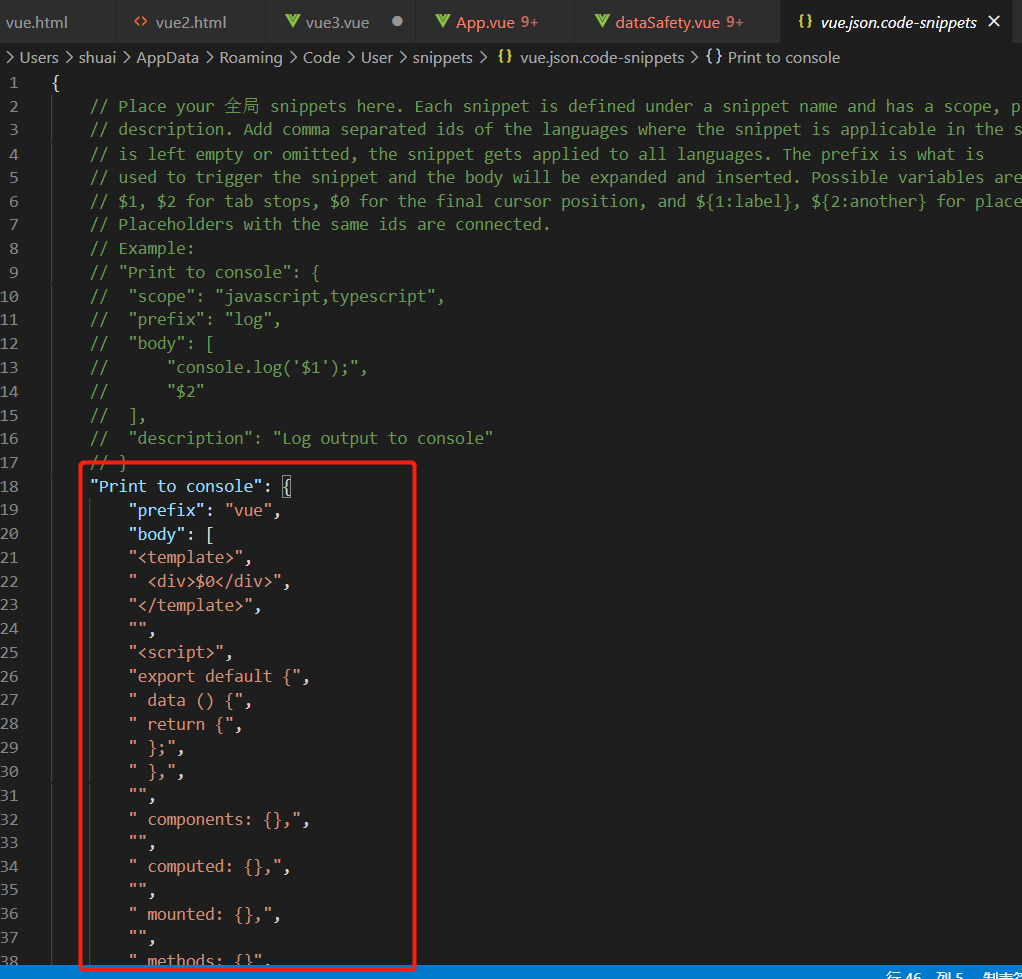Click the "<script>" string on line 25
This screenshot has height=979, width=1022.
coord(175,652)
